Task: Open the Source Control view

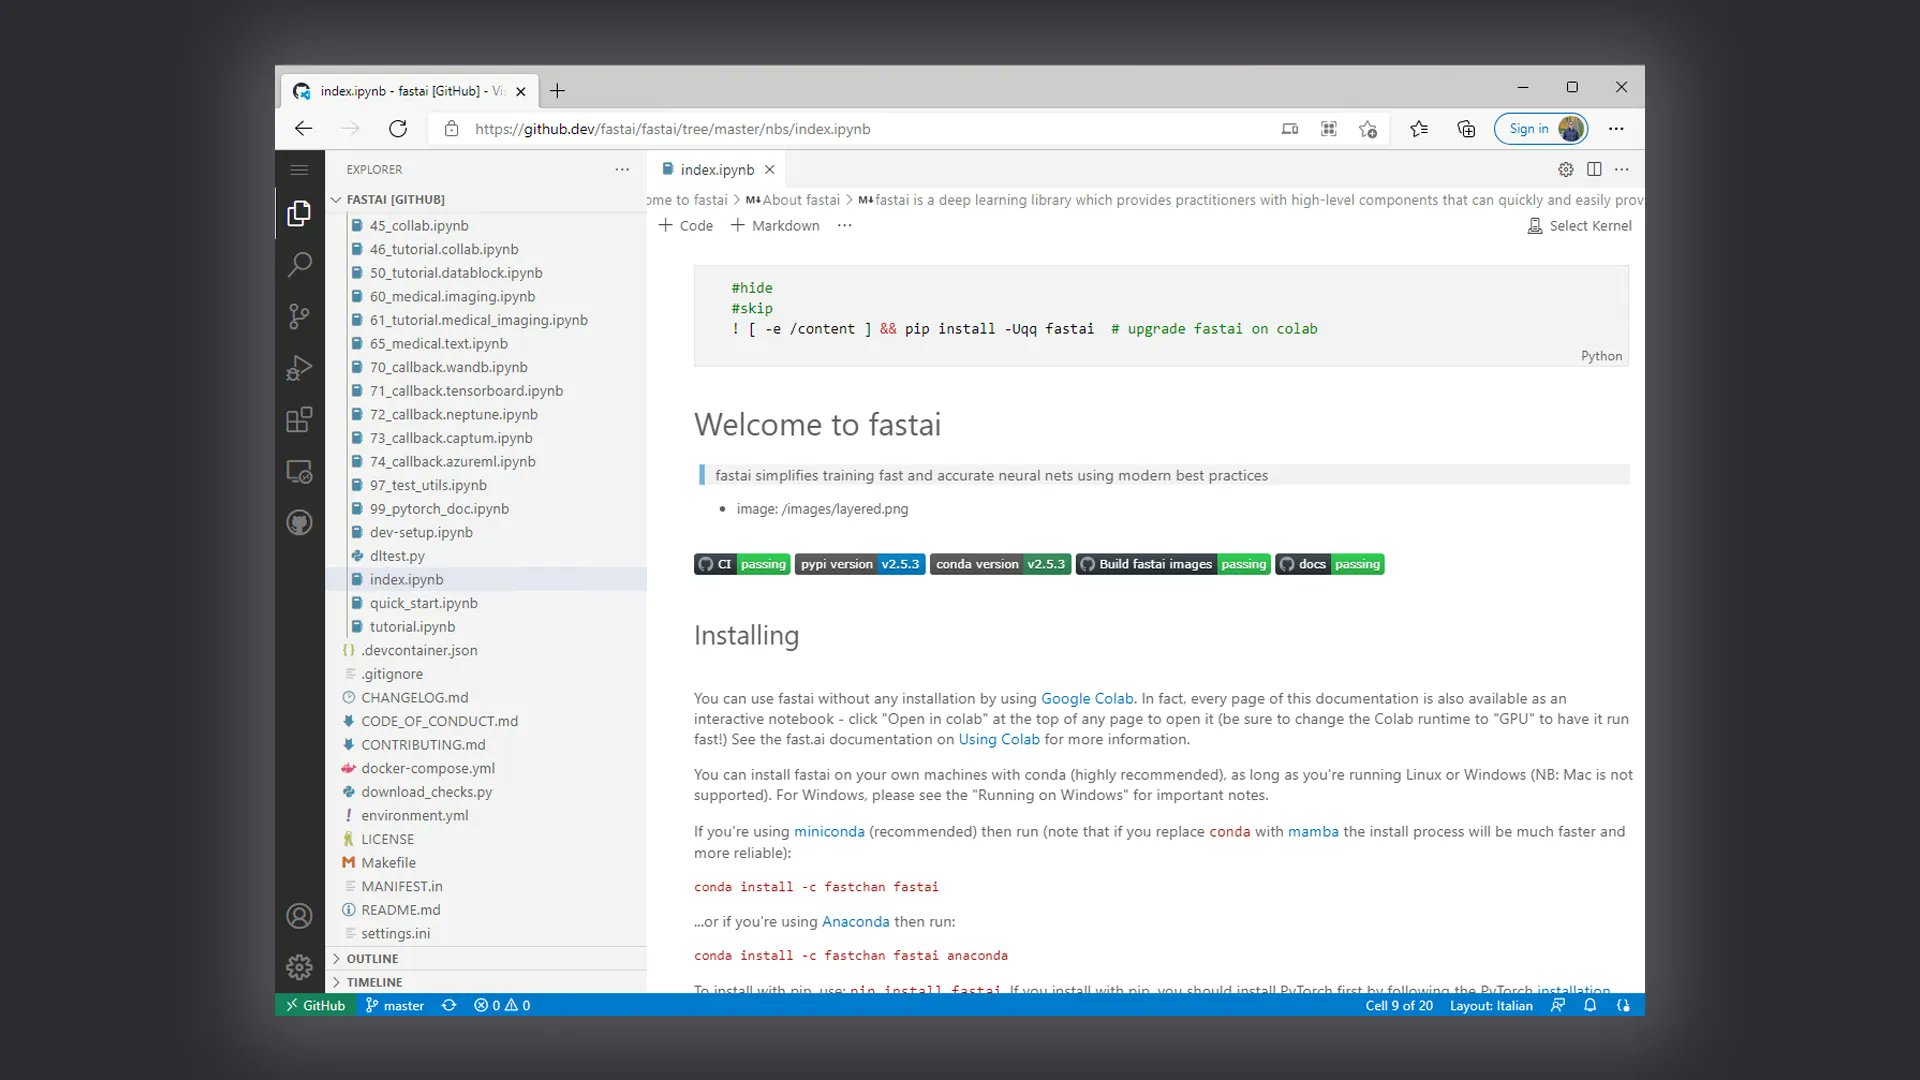Action: pos(299,316)
